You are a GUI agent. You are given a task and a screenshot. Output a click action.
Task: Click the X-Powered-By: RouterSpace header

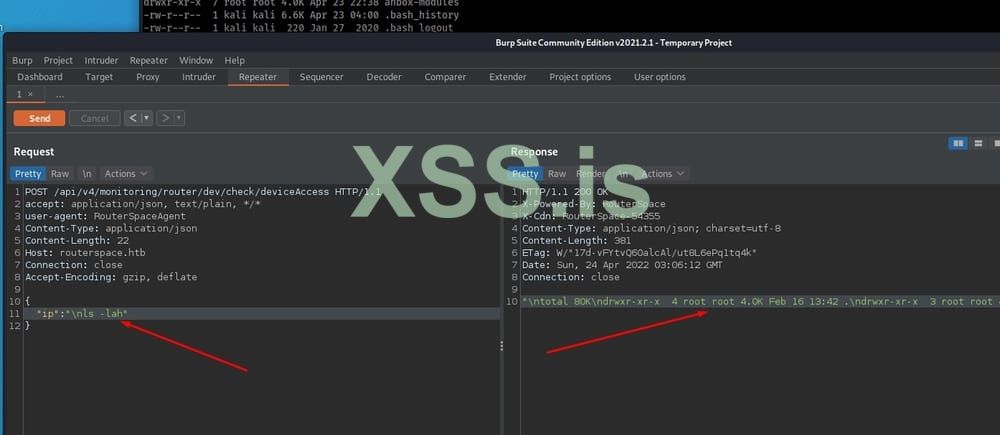pyautogui.click(x=594, y=203)
